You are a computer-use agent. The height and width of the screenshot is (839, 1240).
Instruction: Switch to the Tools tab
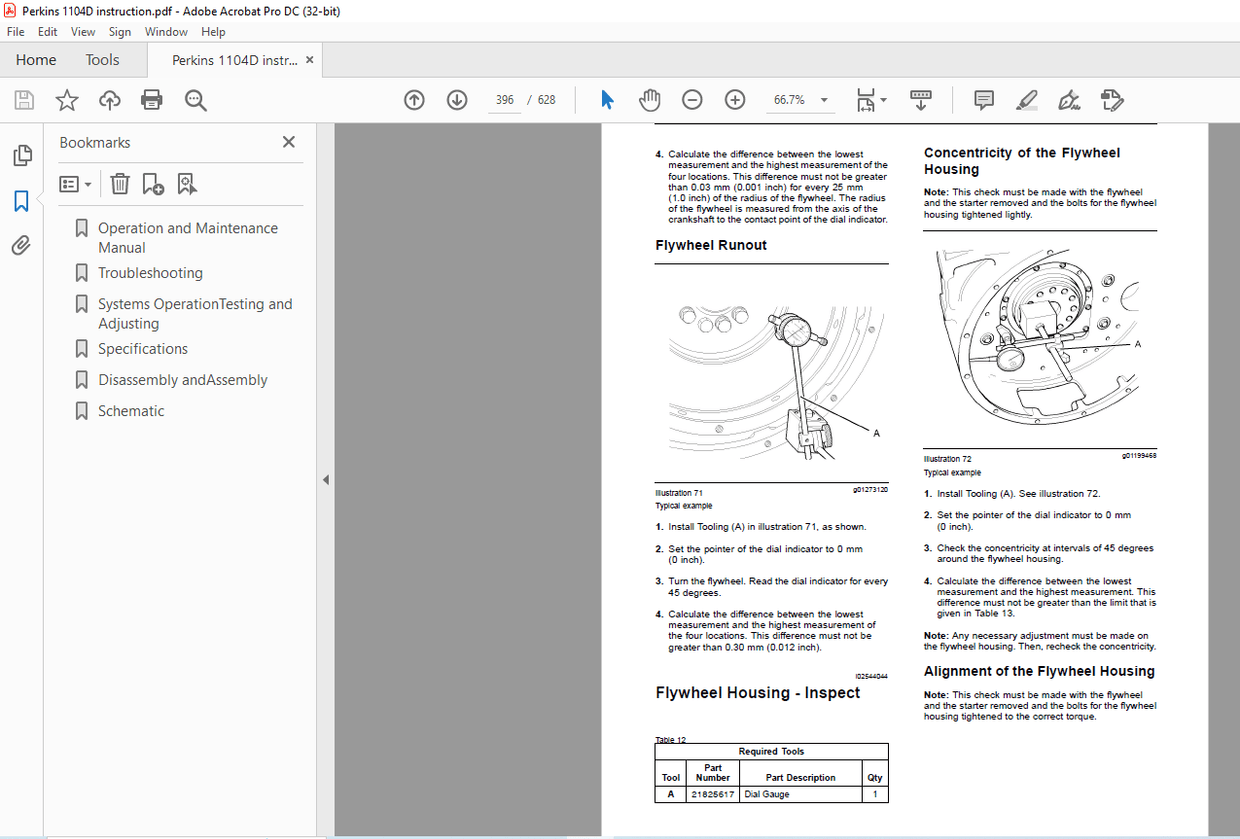click(101, 60)
